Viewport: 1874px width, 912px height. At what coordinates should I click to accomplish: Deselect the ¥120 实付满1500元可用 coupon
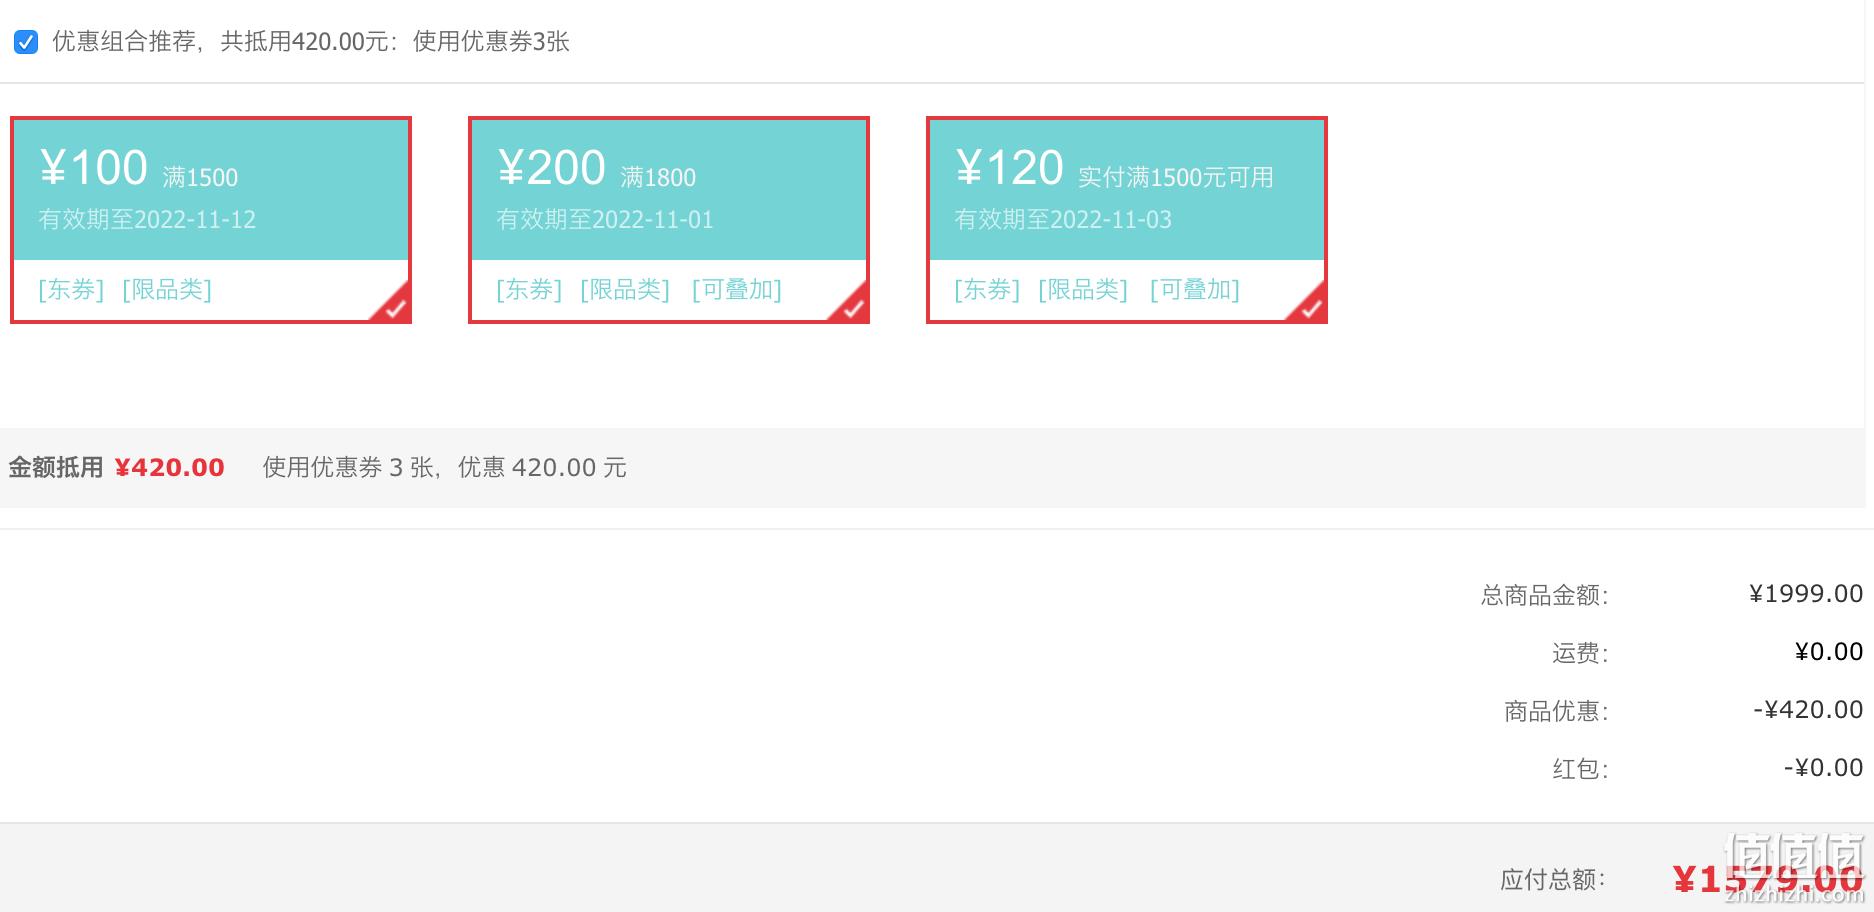coord(1127,220)
